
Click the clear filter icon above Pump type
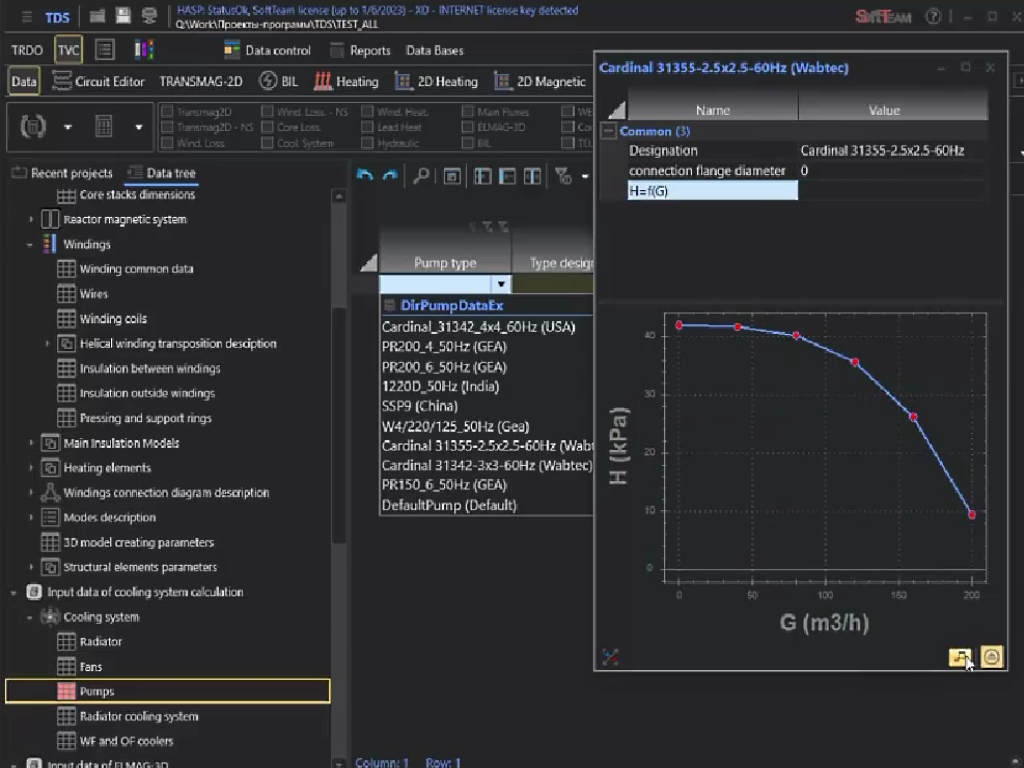click(488, 227)
